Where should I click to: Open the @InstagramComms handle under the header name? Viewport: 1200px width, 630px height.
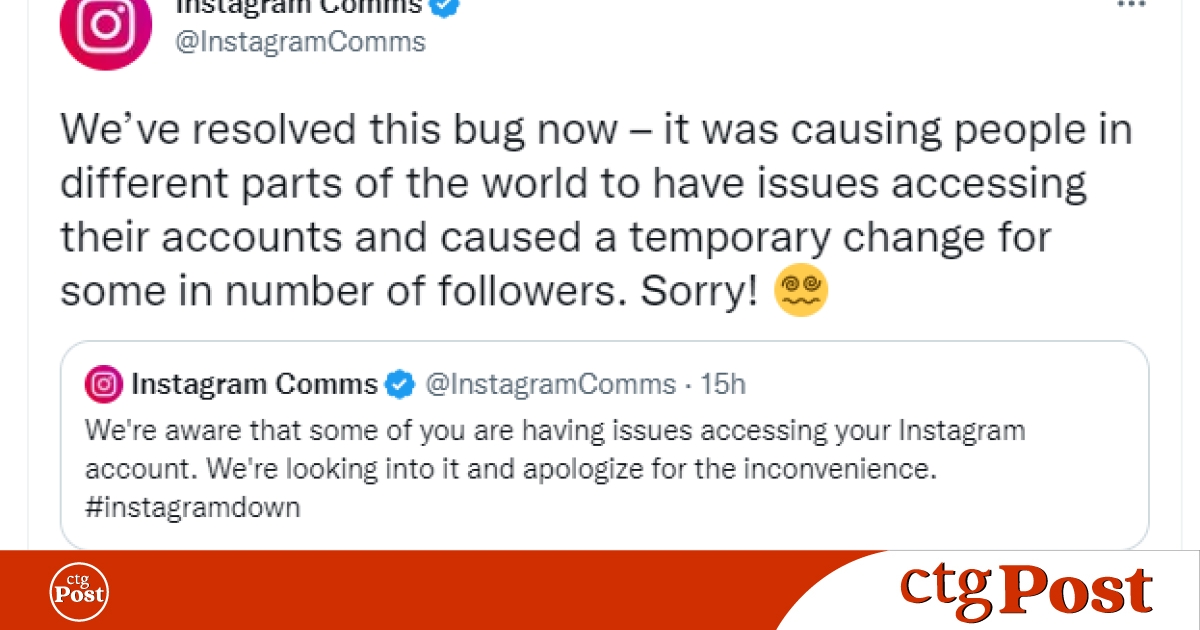click(301, 42)
